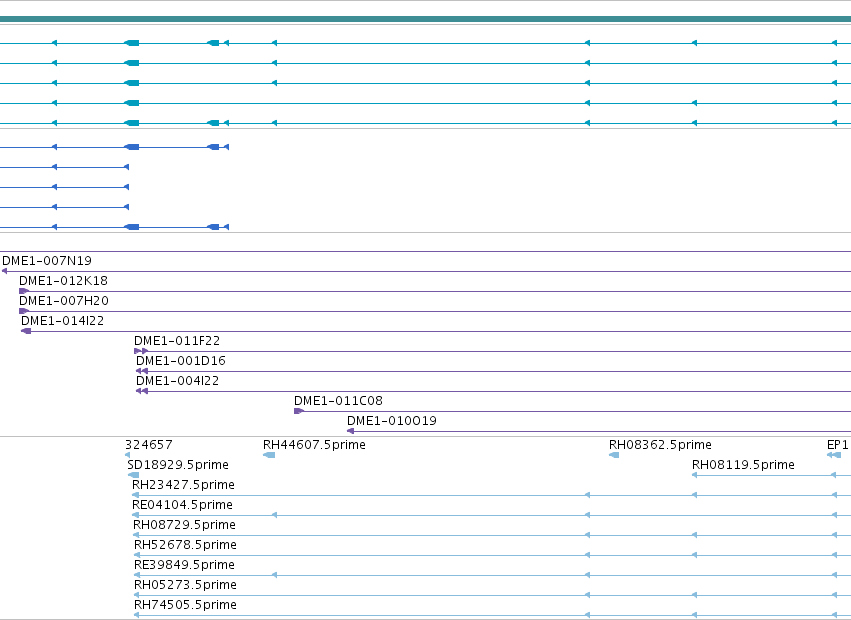This screenshot has height=620, width=851.
Task: Click the RH08362.5prime label
Action: (x=660, y=445)
